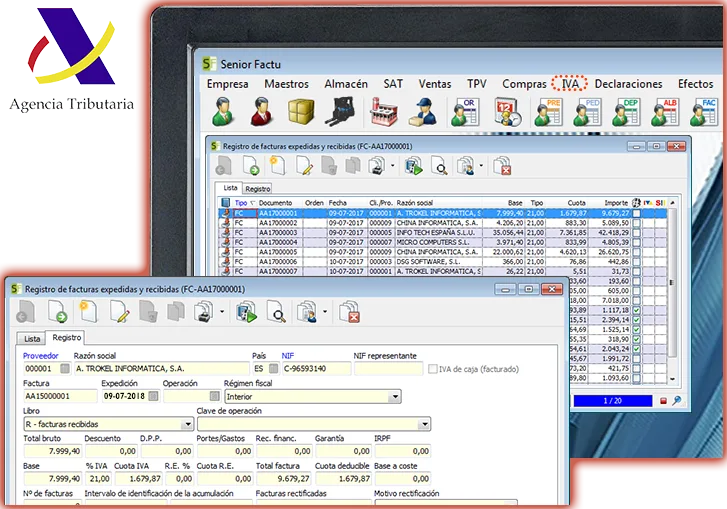Open the DEP depósitos icon
Viewport: 727px width, 509px height.
pyautogui.click(x=626, y=112)
